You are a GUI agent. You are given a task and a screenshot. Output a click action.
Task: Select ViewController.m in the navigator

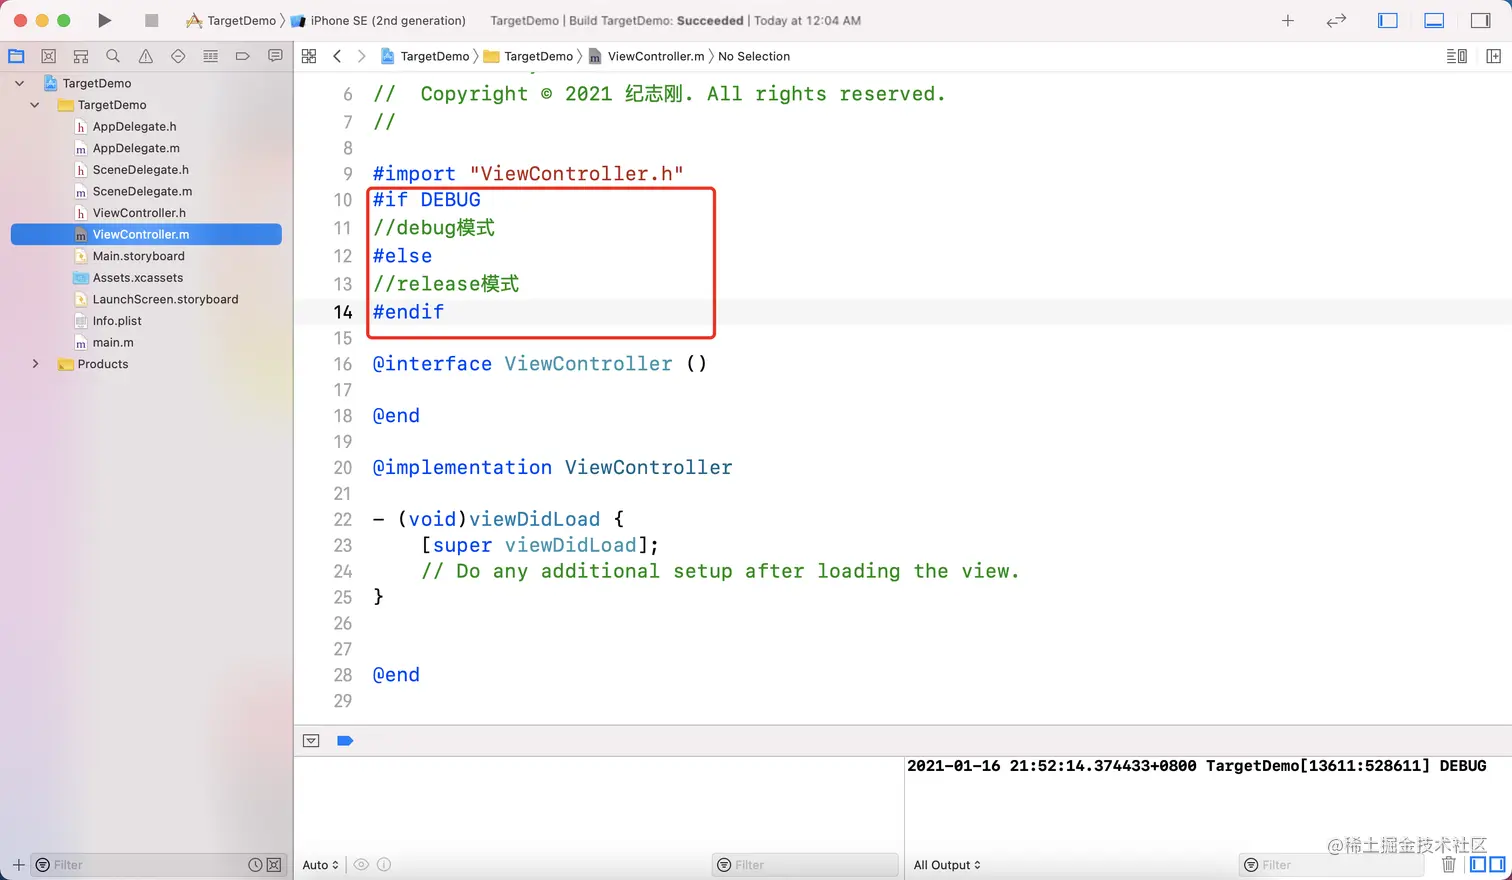click(x=146, y=234)
